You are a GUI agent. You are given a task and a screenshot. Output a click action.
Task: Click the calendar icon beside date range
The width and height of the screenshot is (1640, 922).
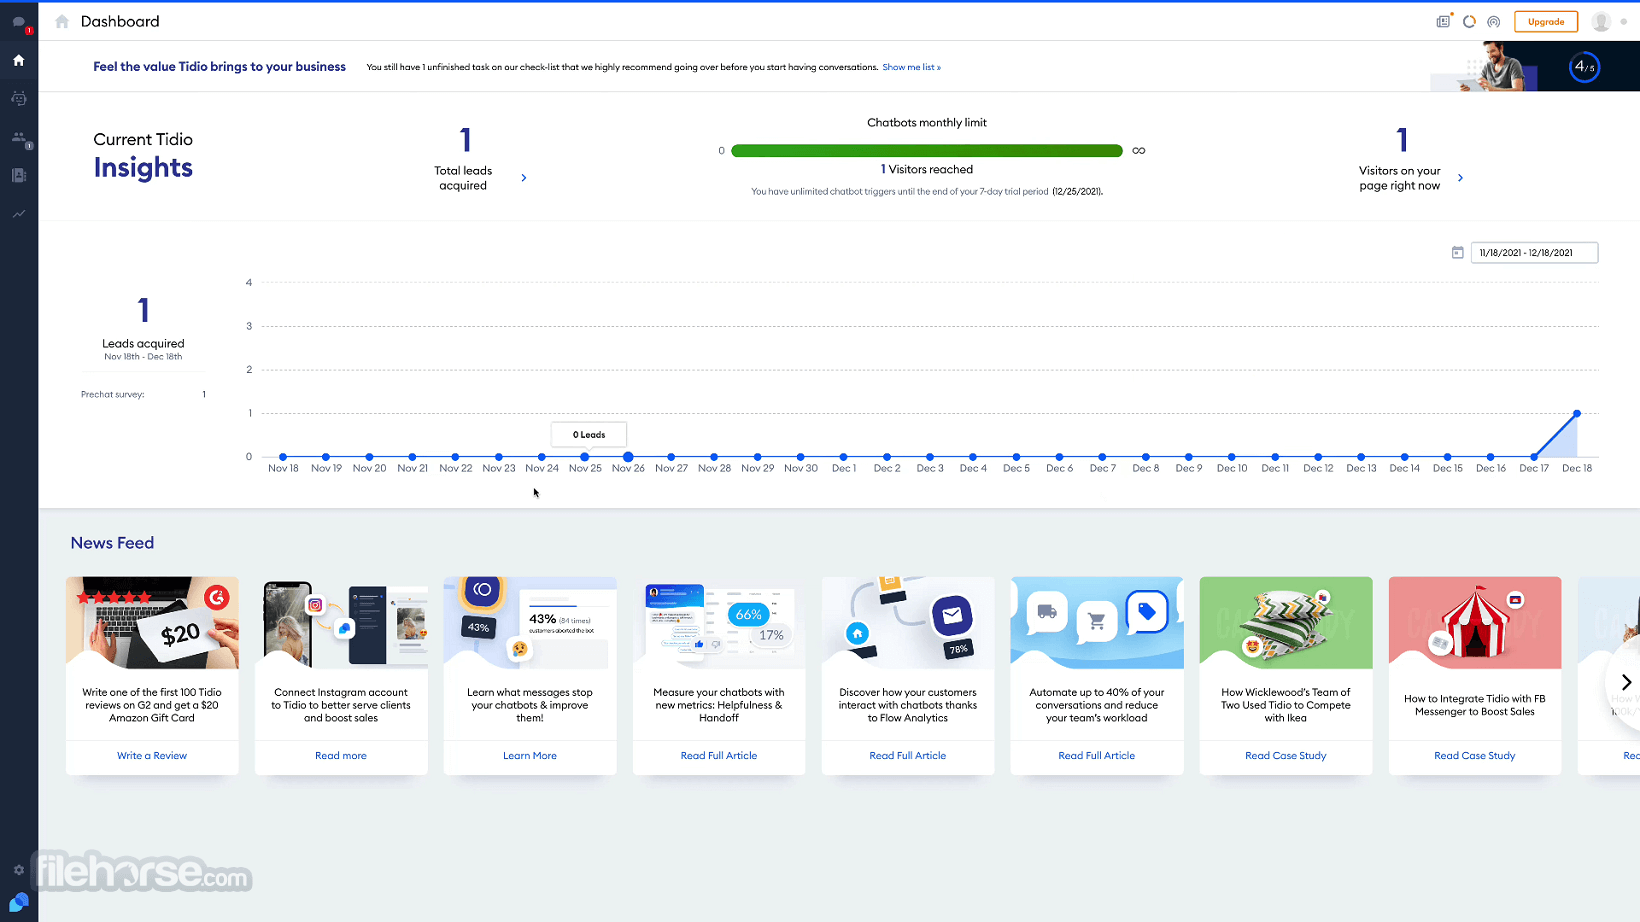click(1457, 253)
